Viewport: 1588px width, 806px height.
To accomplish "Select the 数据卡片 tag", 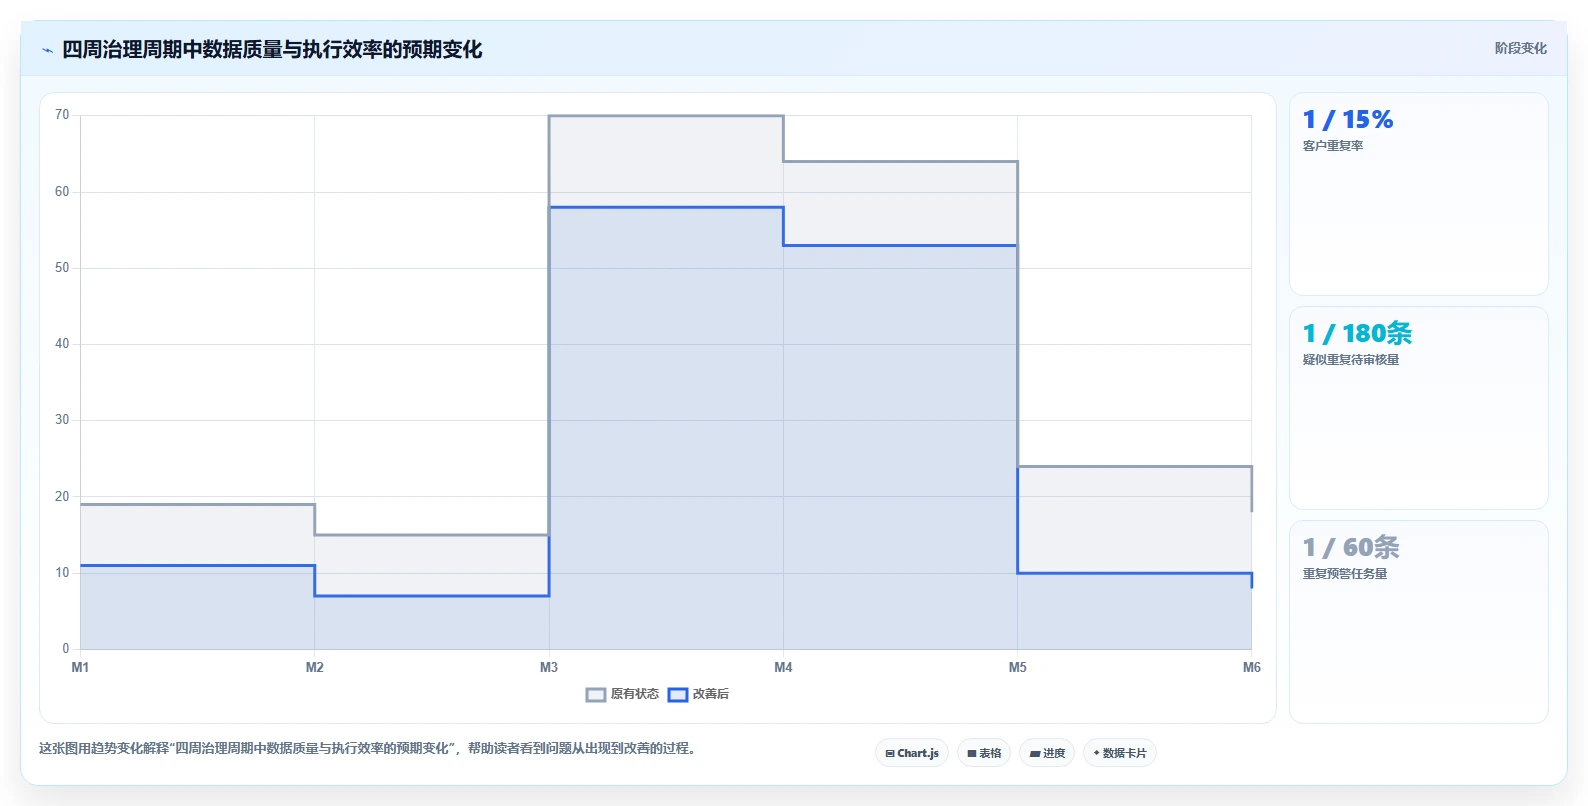I will pyautogui.click(x=1120, y=753).
